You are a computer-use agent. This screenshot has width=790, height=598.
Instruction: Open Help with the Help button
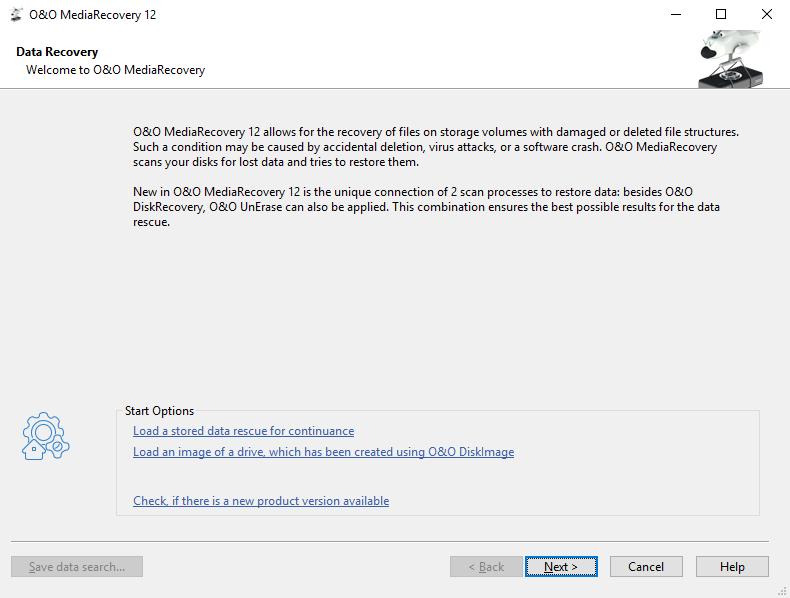point(732,567)
